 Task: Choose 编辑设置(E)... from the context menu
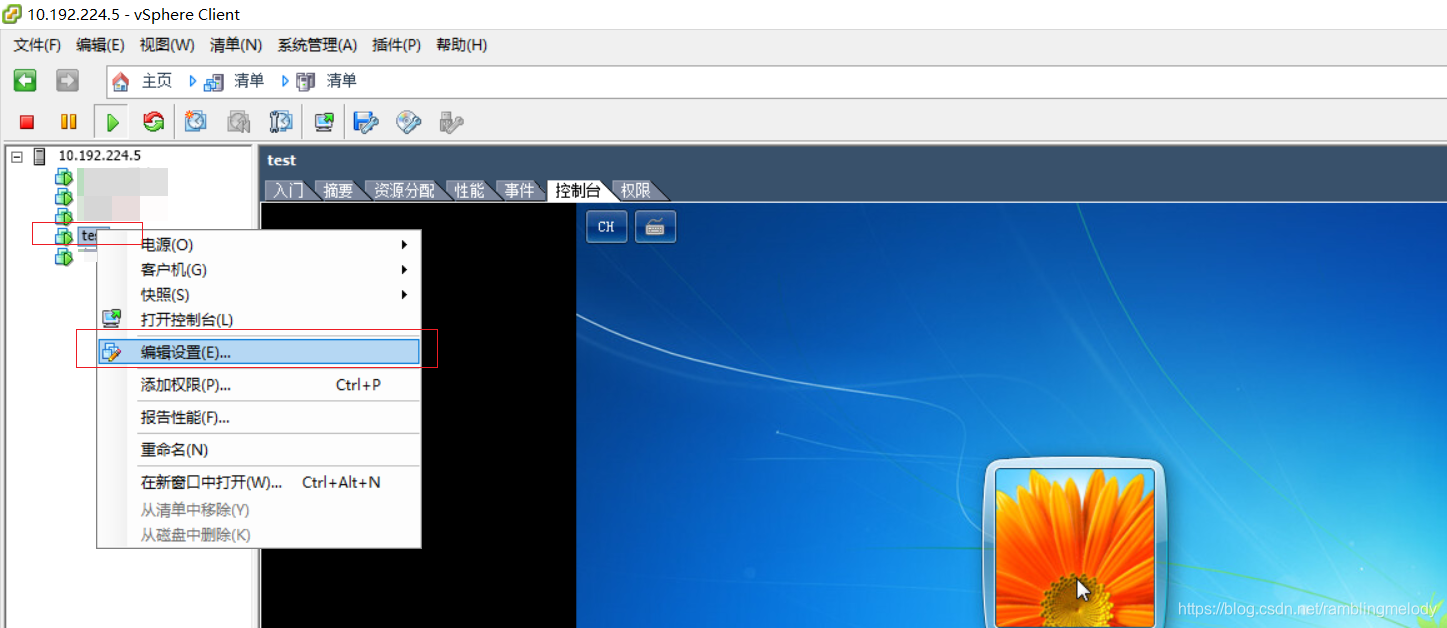click(259, 352)
